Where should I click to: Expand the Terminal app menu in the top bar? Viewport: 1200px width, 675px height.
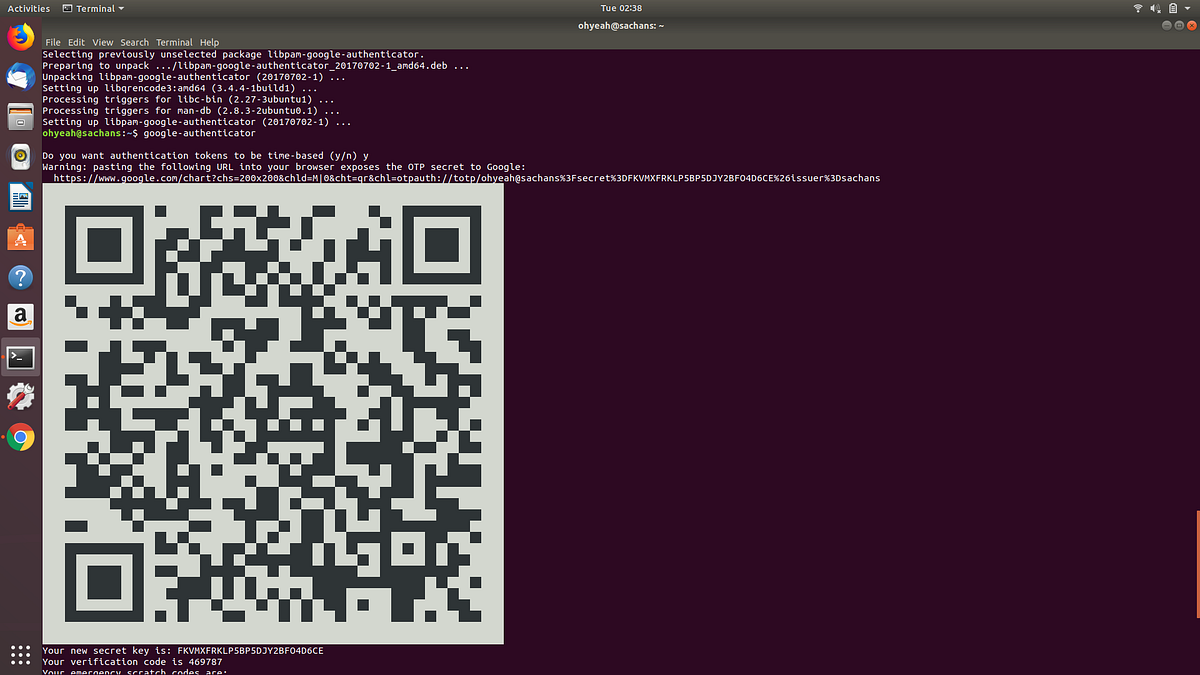[93, 8]
